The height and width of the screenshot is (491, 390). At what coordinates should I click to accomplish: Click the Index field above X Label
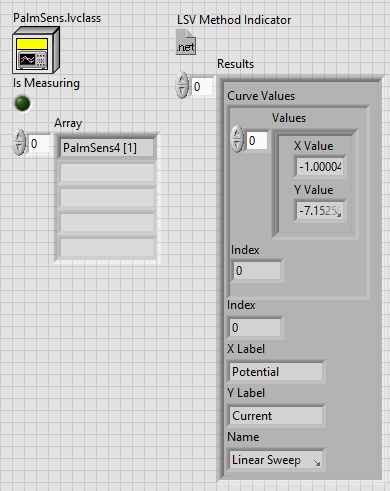coord(255,328)
